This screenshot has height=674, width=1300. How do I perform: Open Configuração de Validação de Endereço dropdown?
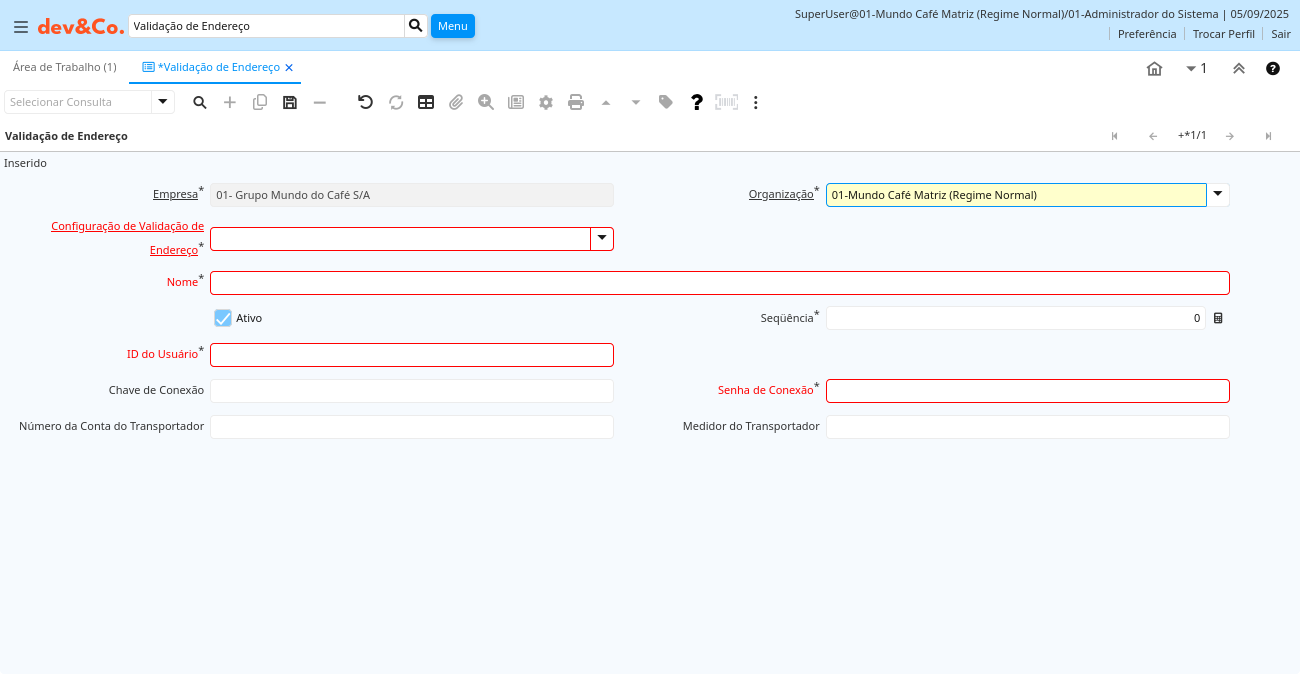tap(602, 239)
